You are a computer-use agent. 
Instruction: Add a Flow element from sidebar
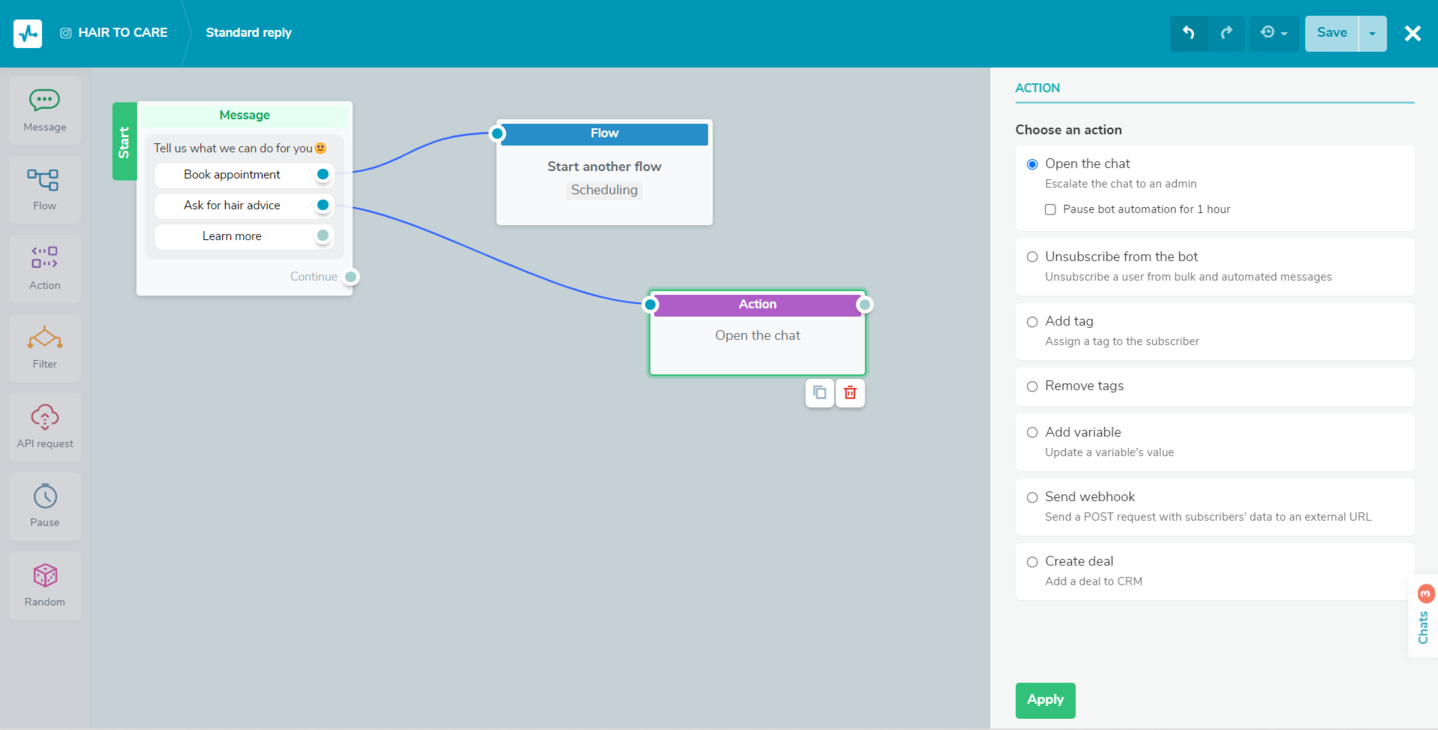(45, 189)
